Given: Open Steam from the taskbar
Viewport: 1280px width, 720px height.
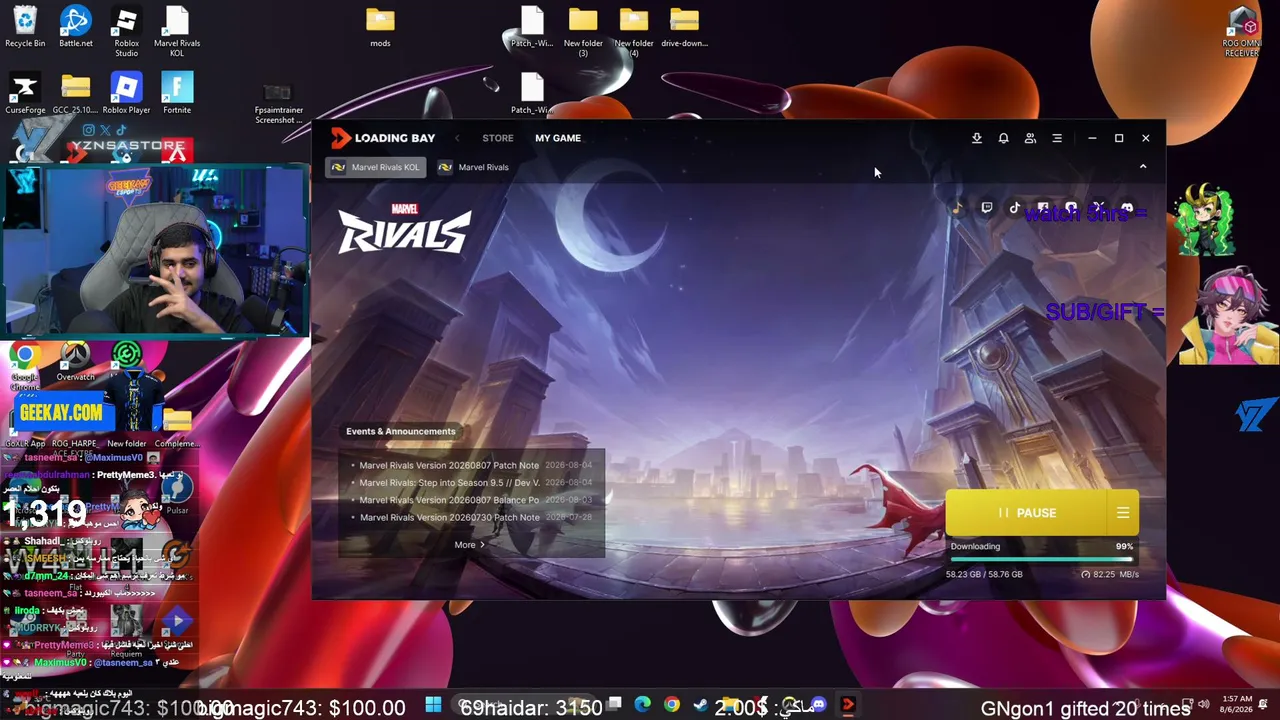Looking at the screenshot, I should point(700,705).
